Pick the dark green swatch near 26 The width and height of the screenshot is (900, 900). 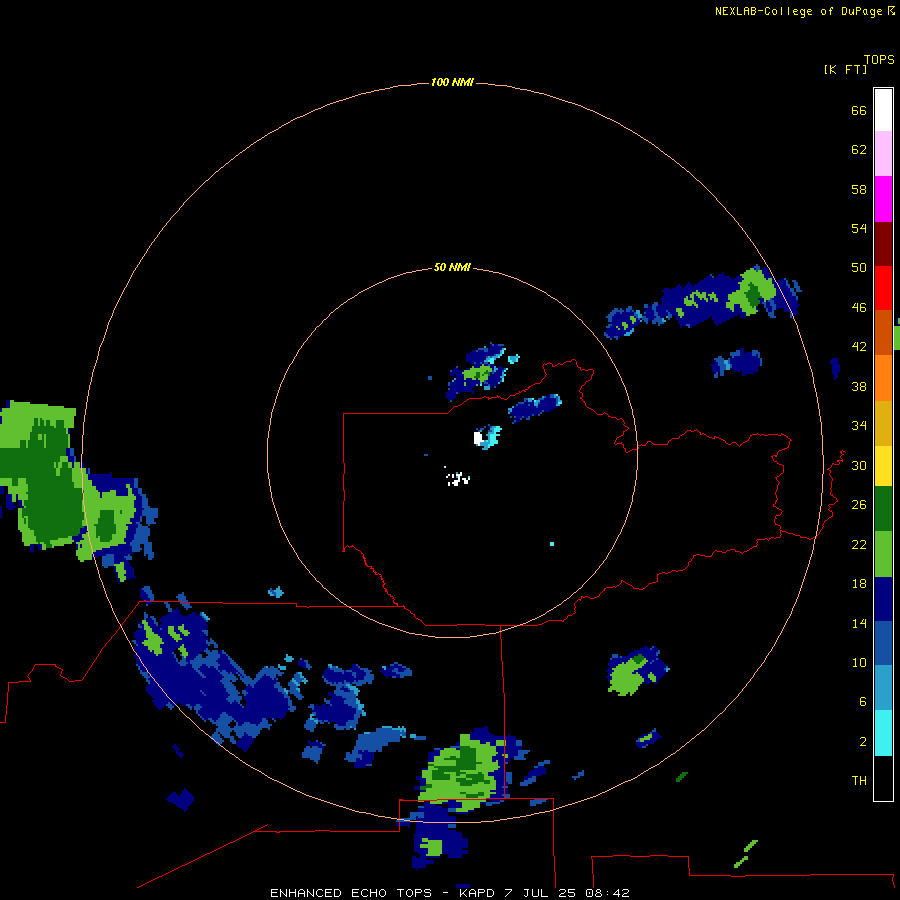pos(883,509)
